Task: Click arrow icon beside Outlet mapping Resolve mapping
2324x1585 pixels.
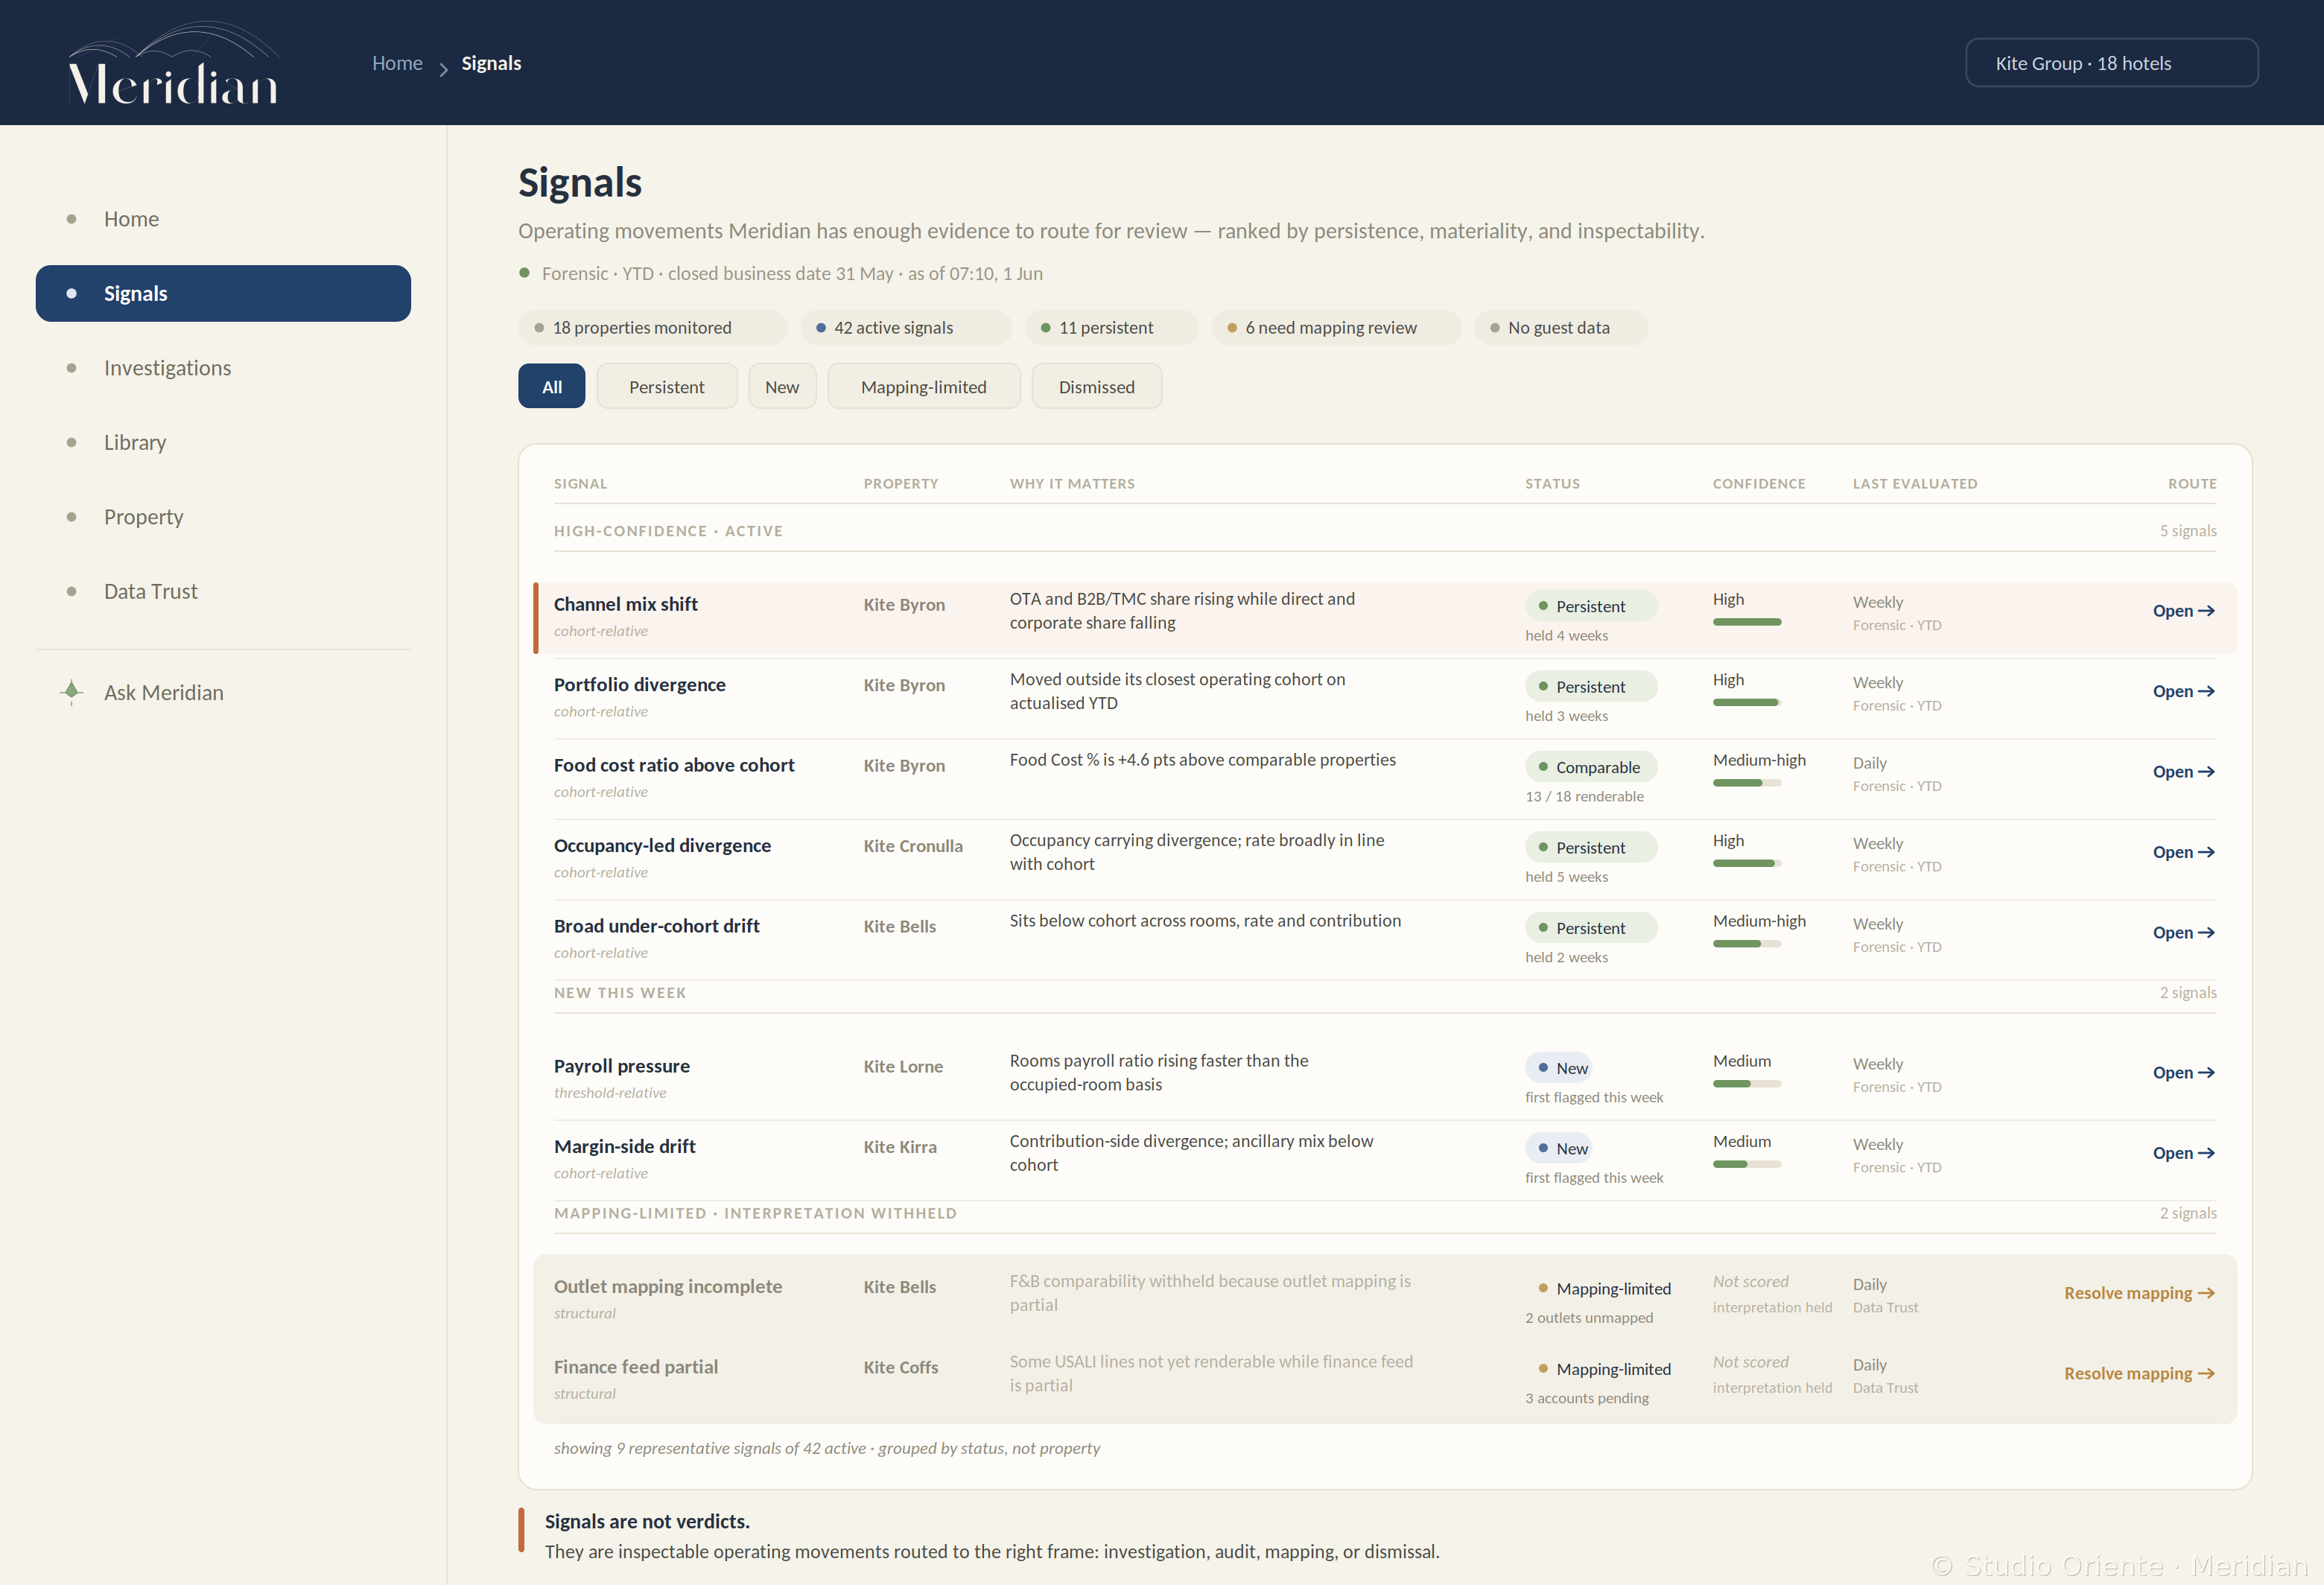Action: pyautogui.click(x=2206, y=1292)
